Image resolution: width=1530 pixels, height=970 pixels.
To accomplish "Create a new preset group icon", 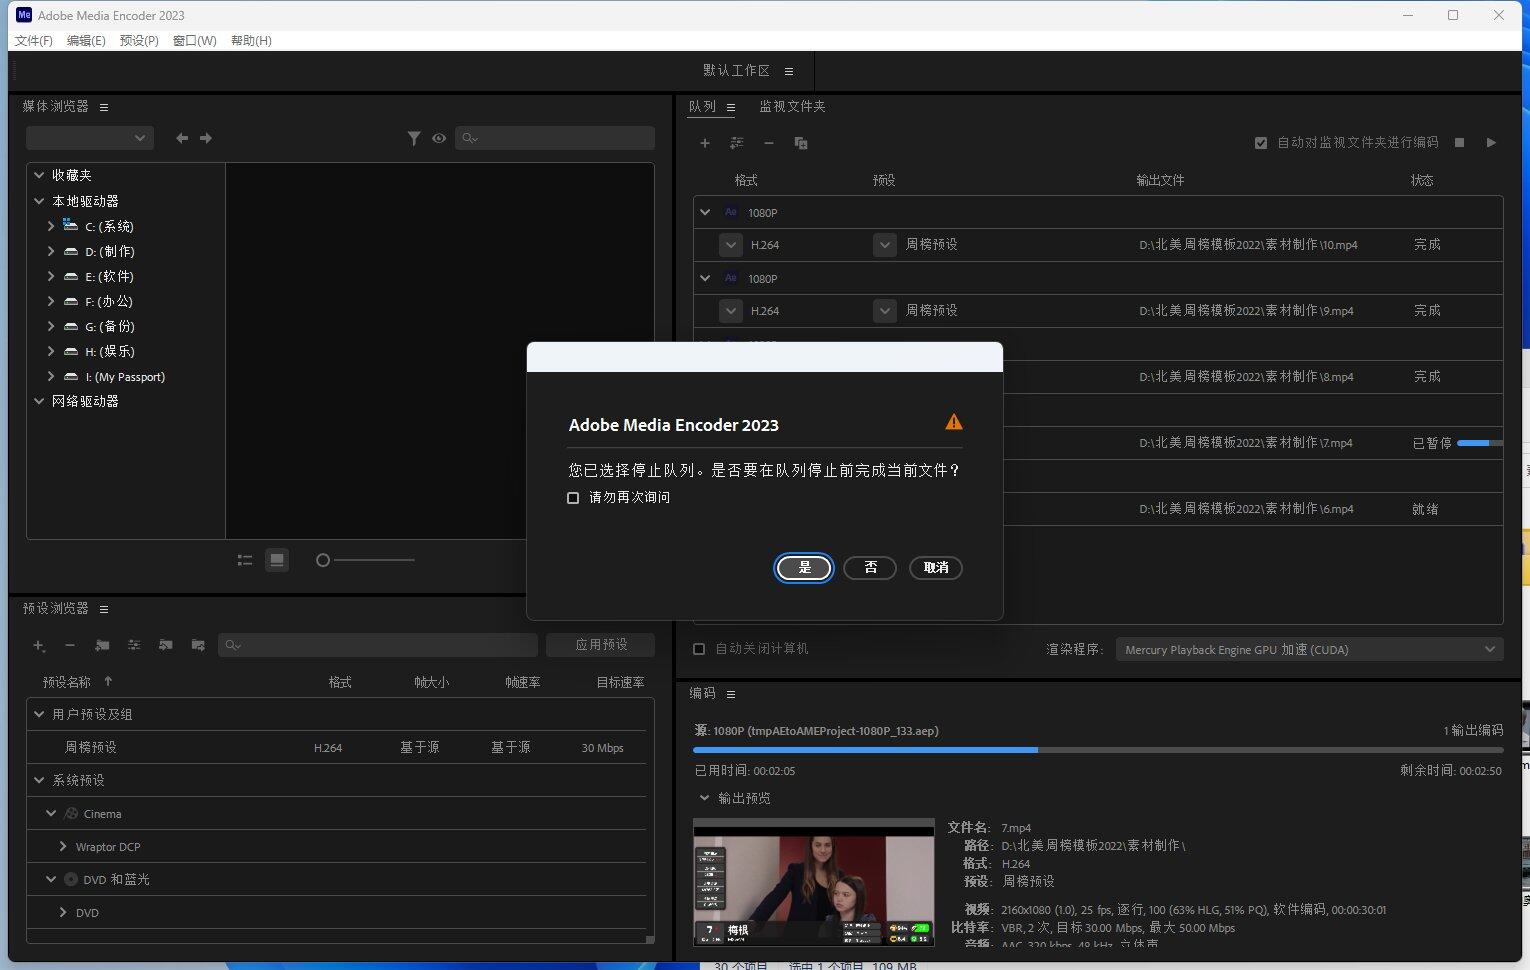I will point(102,645).
